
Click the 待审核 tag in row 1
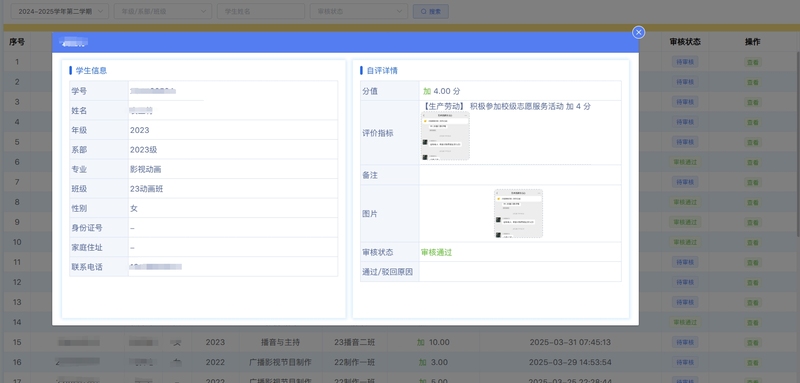tap(685, 62)
